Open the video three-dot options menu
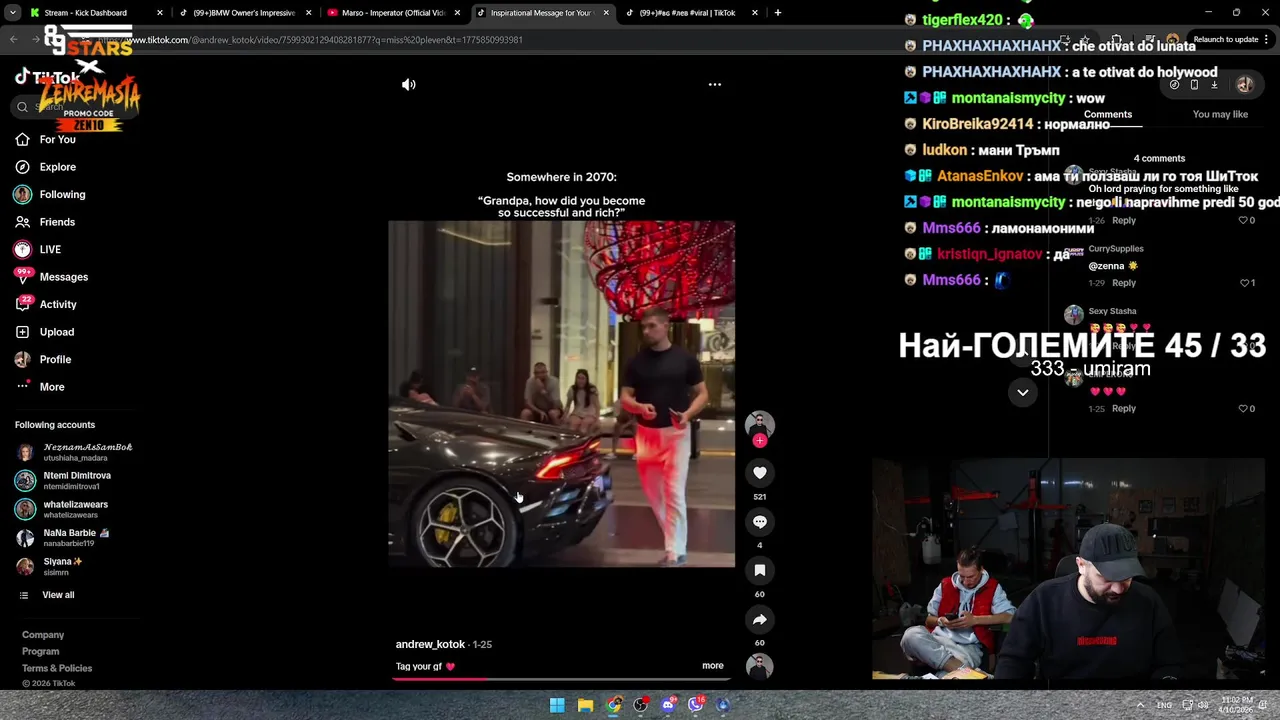 click(714, 85)
